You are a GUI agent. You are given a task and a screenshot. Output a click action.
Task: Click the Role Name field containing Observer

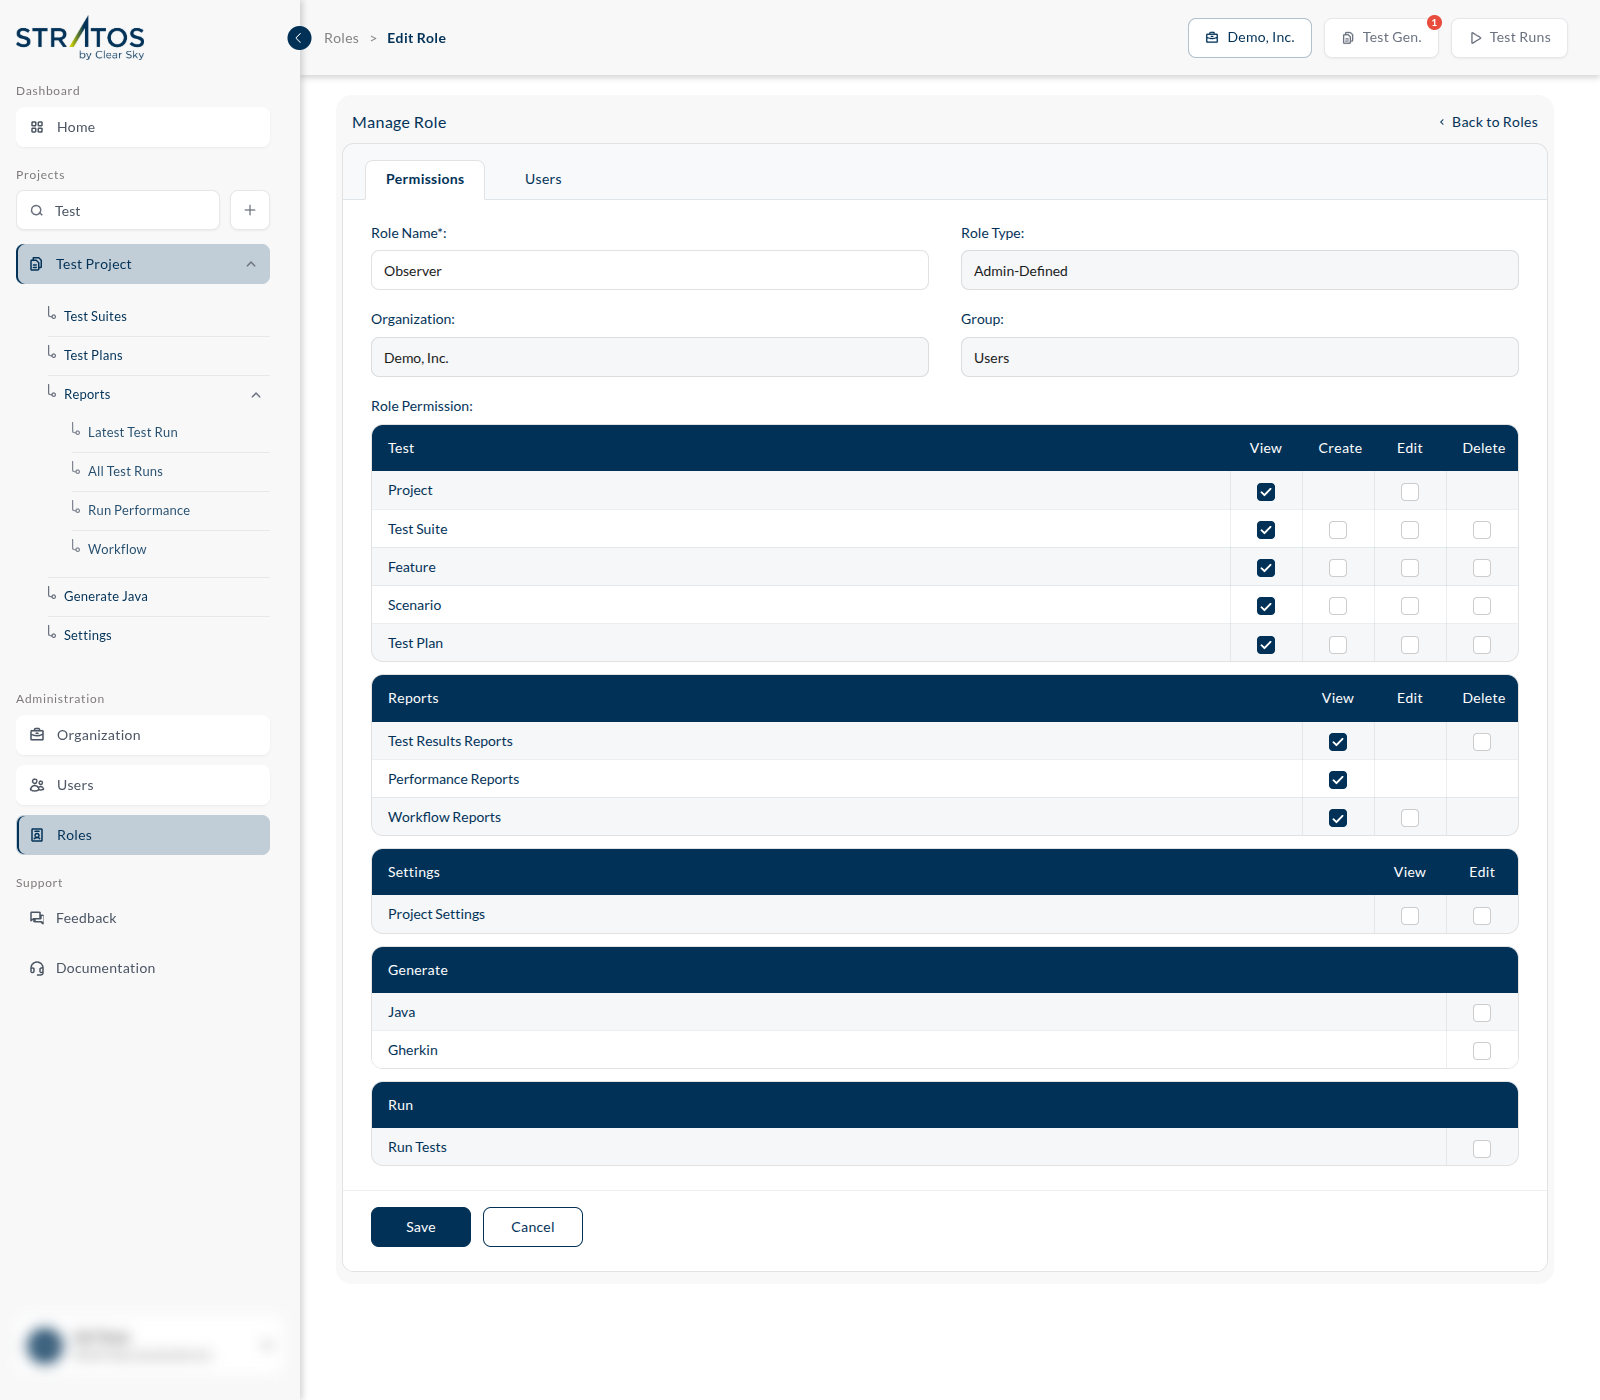[650, 270]
